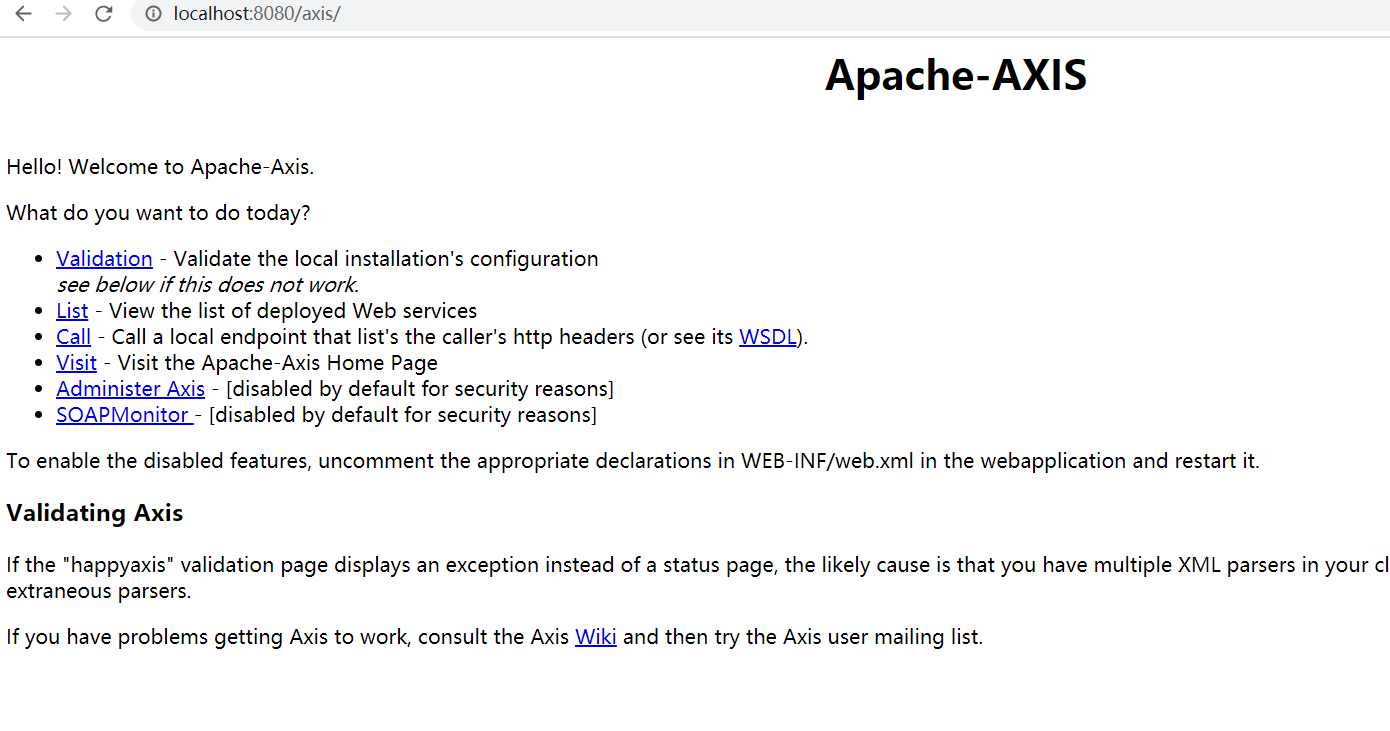This screenshot has height=731, width=1390.
Task: Open the WSDL link
Action: (768, 337)
